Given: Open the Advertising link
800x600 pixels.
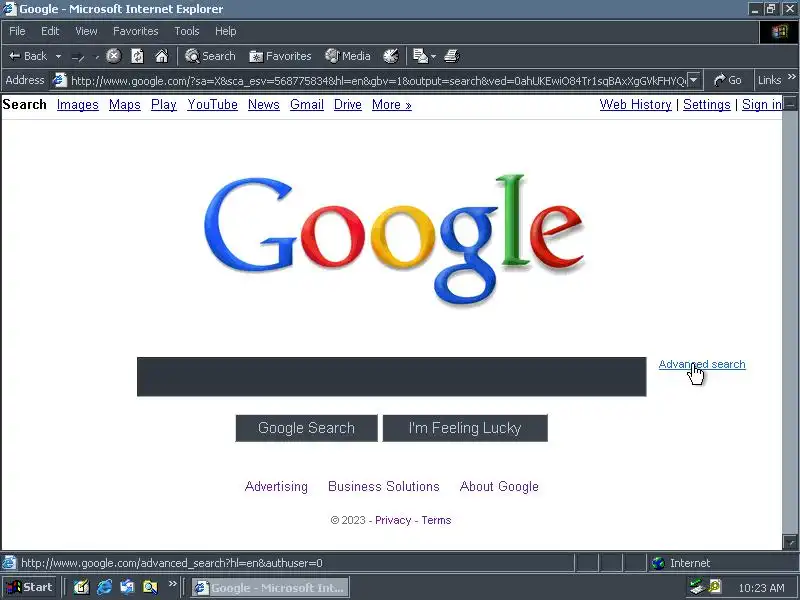Looking at the screenshot, I should (276, 486).
